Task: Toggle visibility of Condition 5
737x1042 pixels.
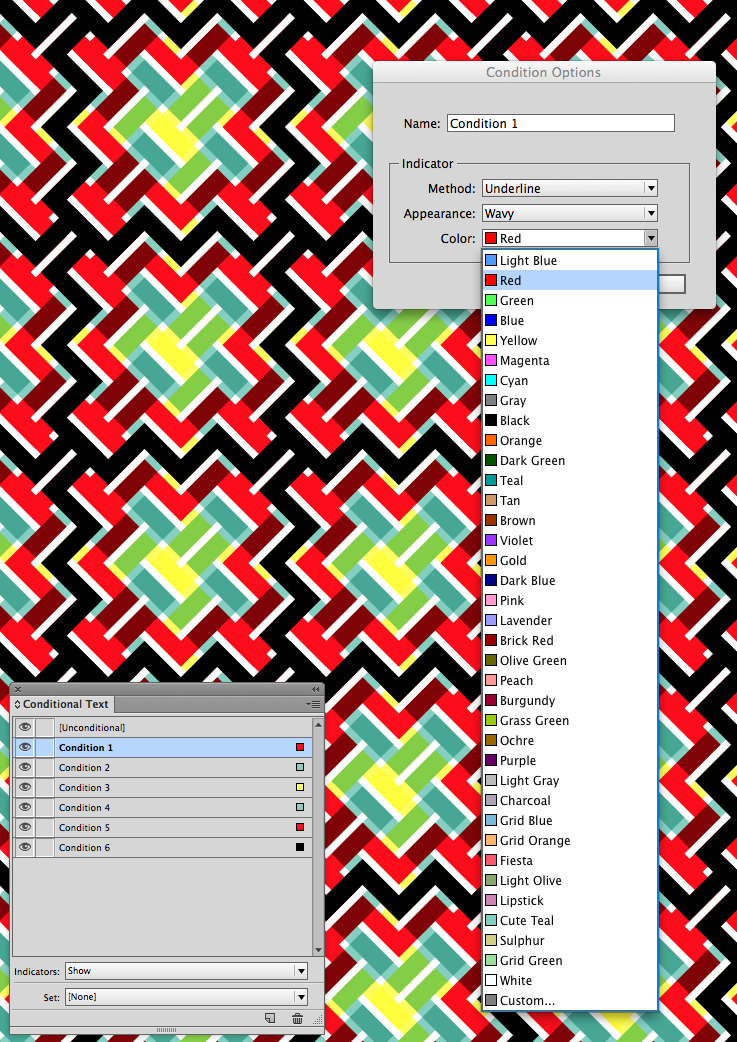Action: [x=25, y=828]
